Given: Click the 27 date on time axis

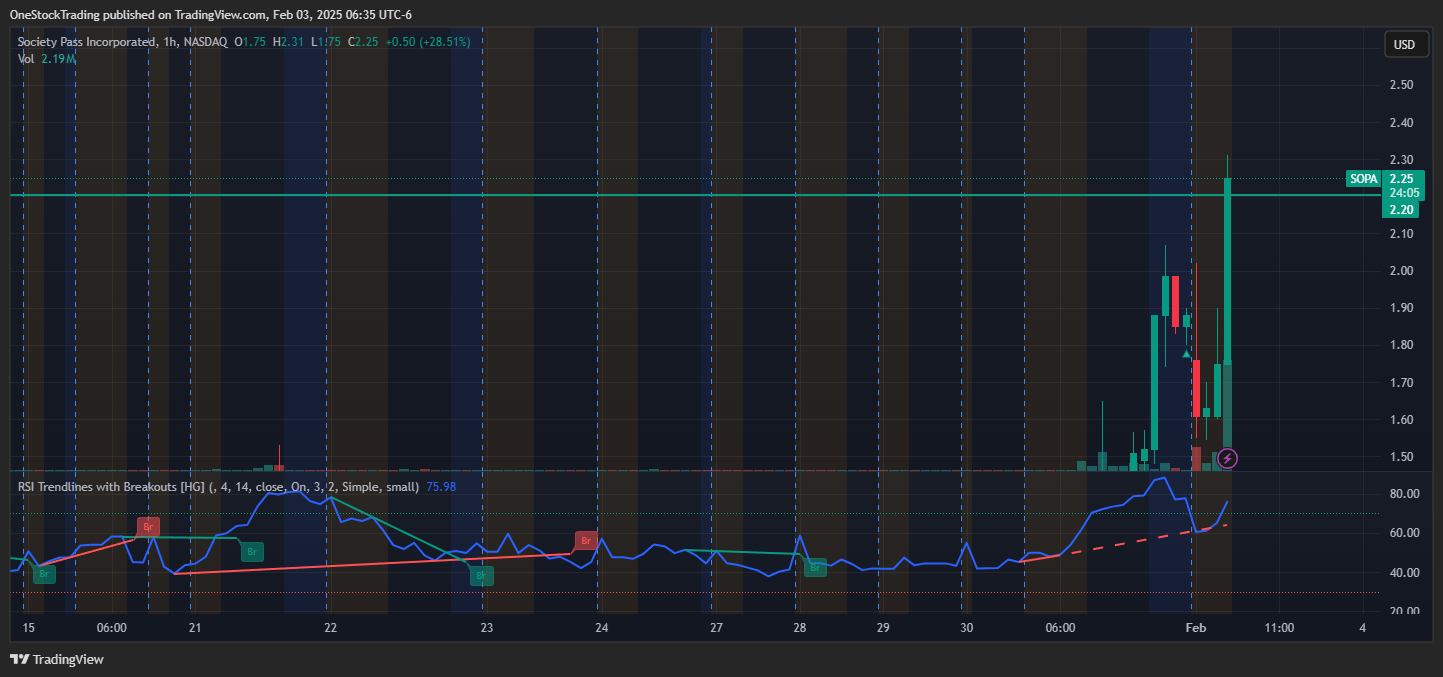Looking at the screenshot, I should pos(716,628).
